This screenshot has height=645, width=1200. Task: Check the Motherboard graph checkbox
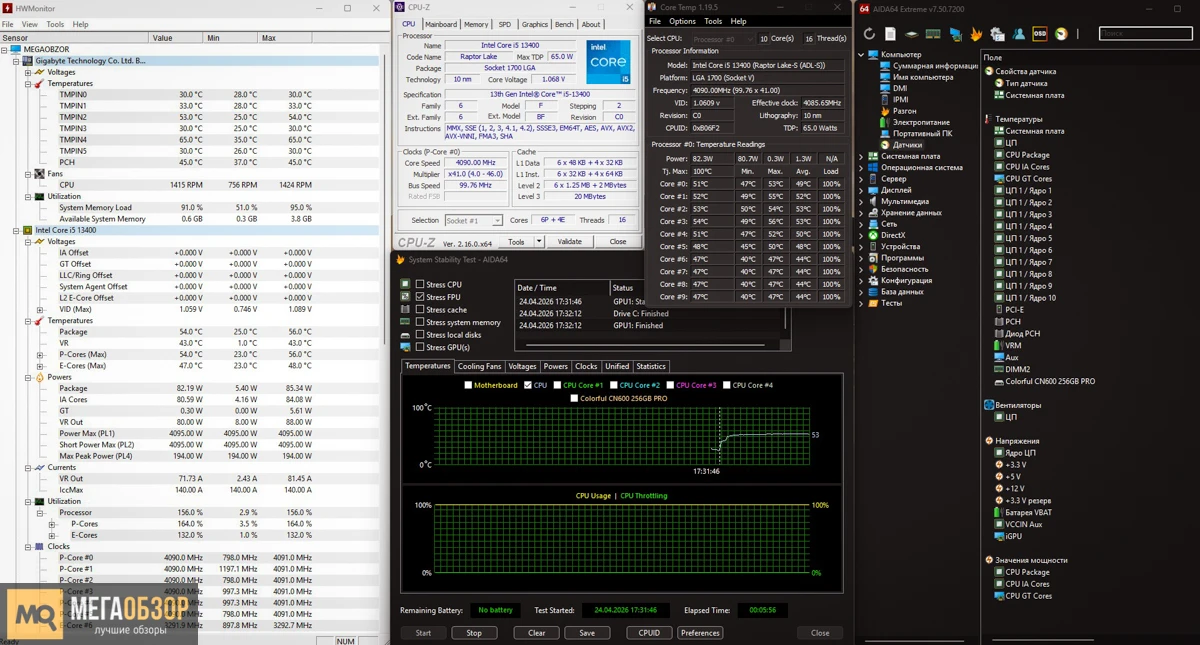pos(468,385)
